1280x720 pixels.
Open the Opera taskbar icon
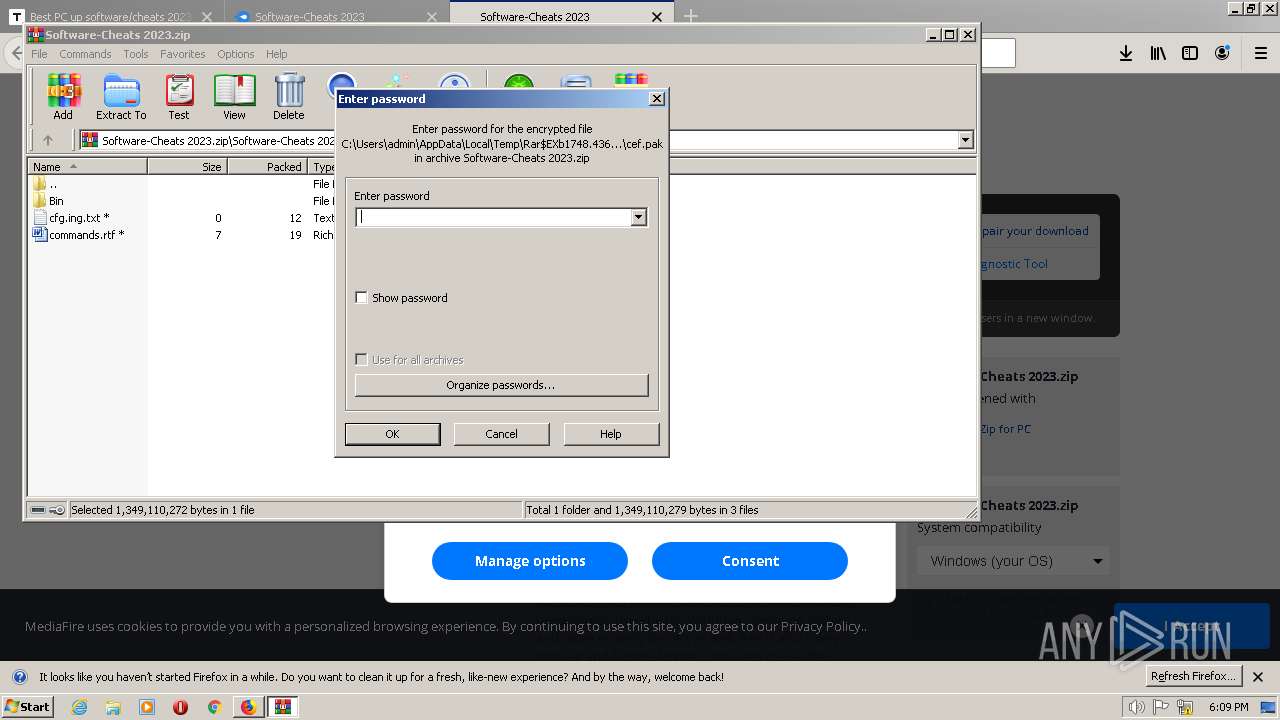click(180, 707)
